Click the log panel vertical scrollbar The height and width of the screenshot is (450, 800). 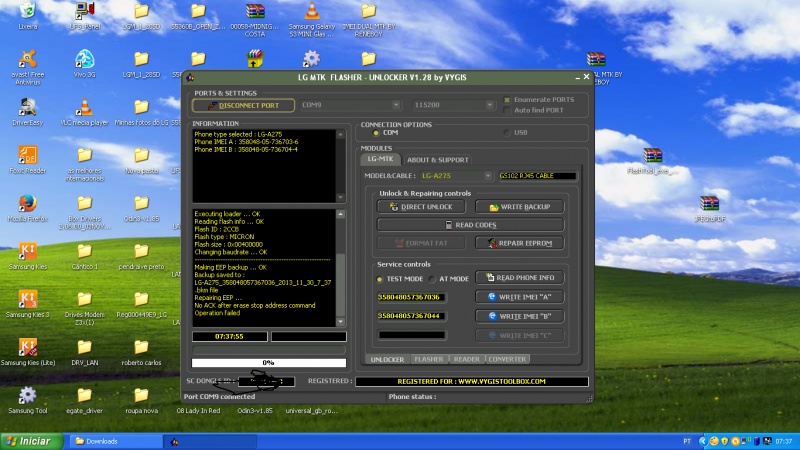[x=340, y=268]
